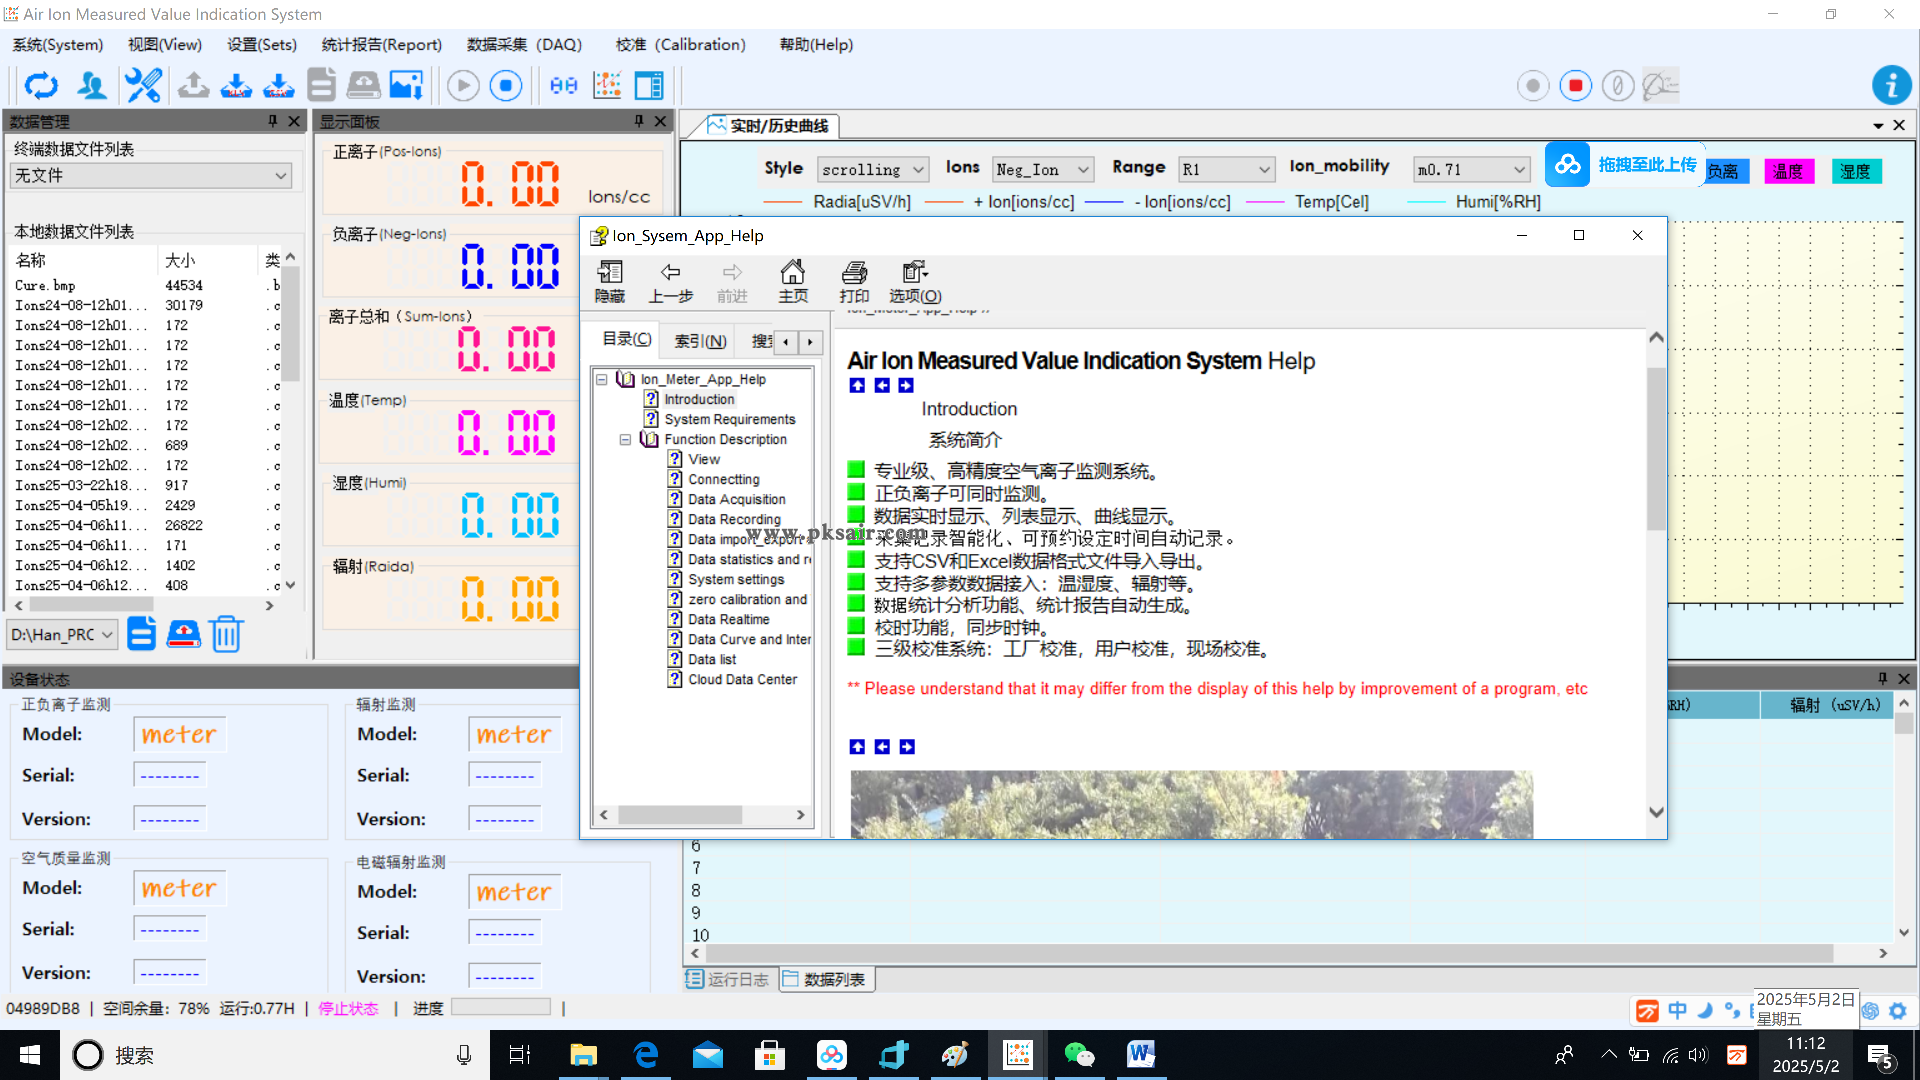Click the Print icon in help window
The height and width of the screenshot is (1080, 1920).
click(854, 282)
